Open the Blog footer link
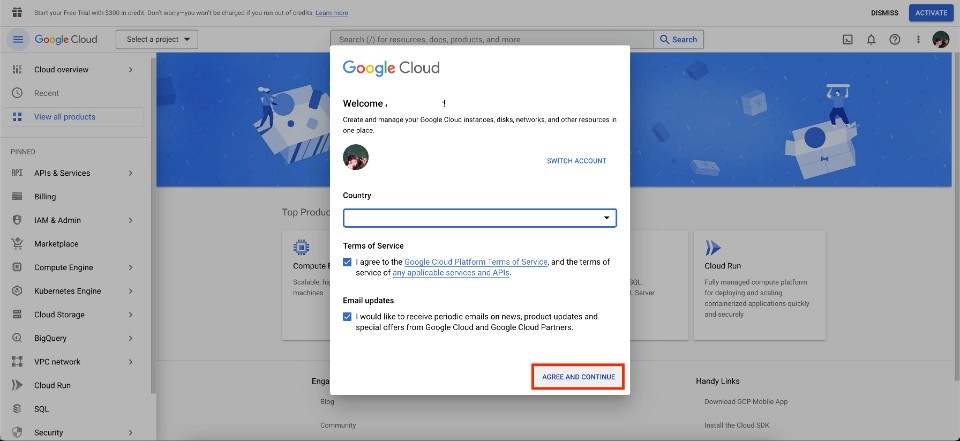This screenshot has height=441, width=960. [x=327, y=402]
